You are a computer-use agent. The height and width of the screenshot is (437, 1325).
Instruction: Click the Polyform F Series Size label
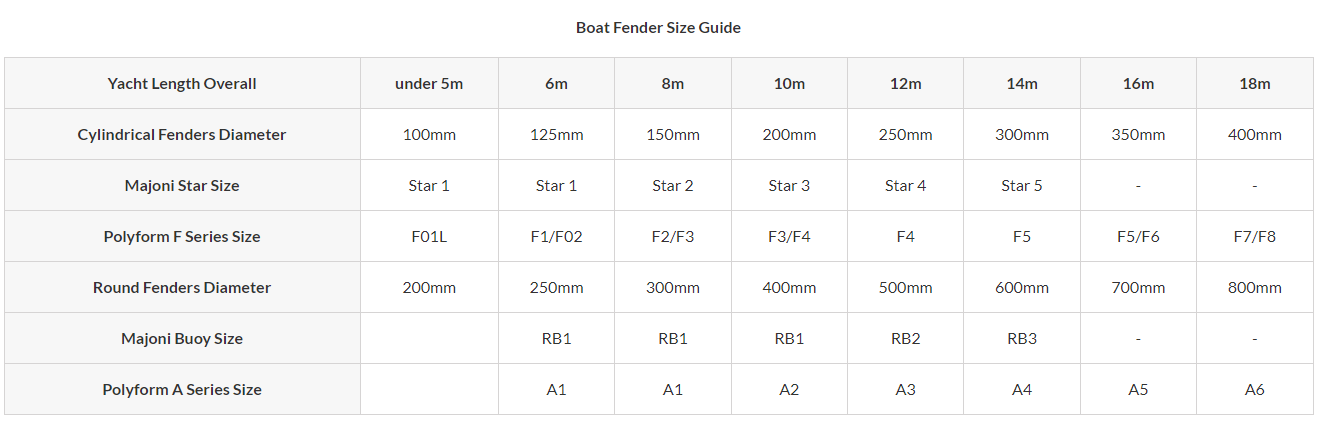pos(182,237)
